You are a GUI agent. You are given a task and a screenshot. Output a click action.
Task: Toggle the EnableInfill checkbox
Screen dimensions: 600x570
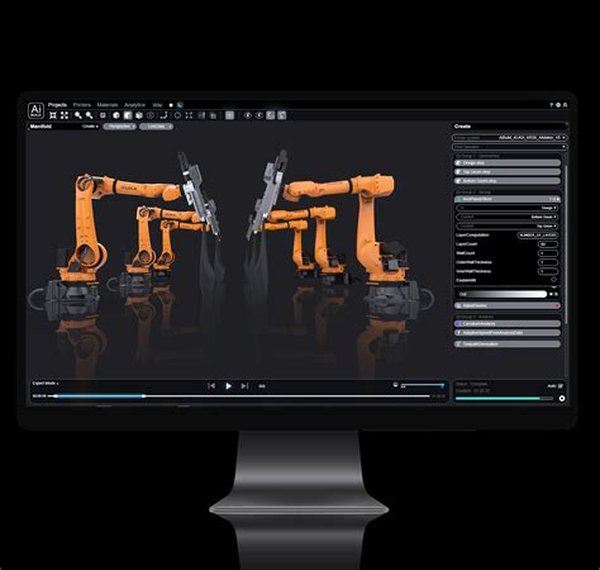pyautogui.click(x=554, y=279)
